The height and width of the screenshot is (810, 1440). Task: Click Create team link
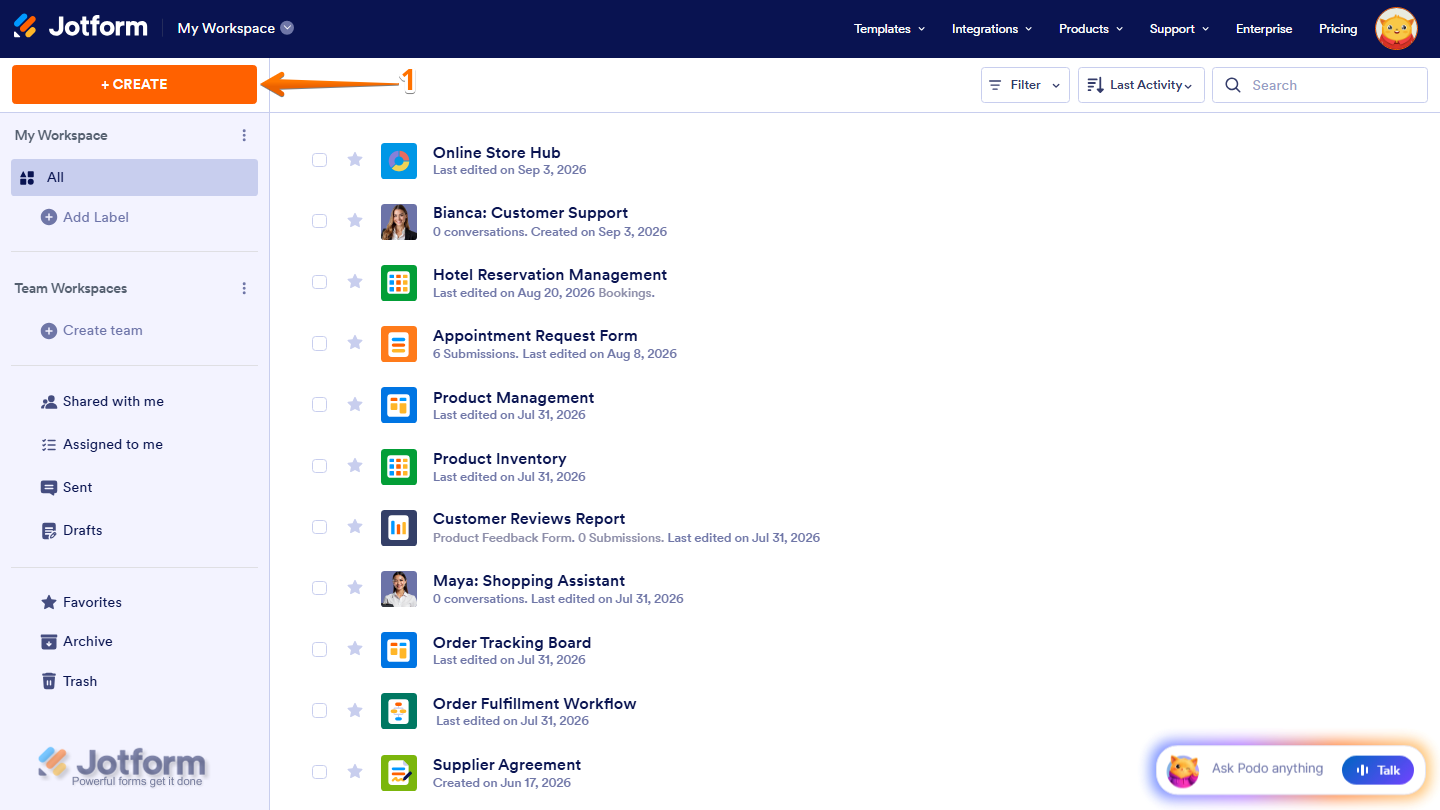[x=92, y=330]
